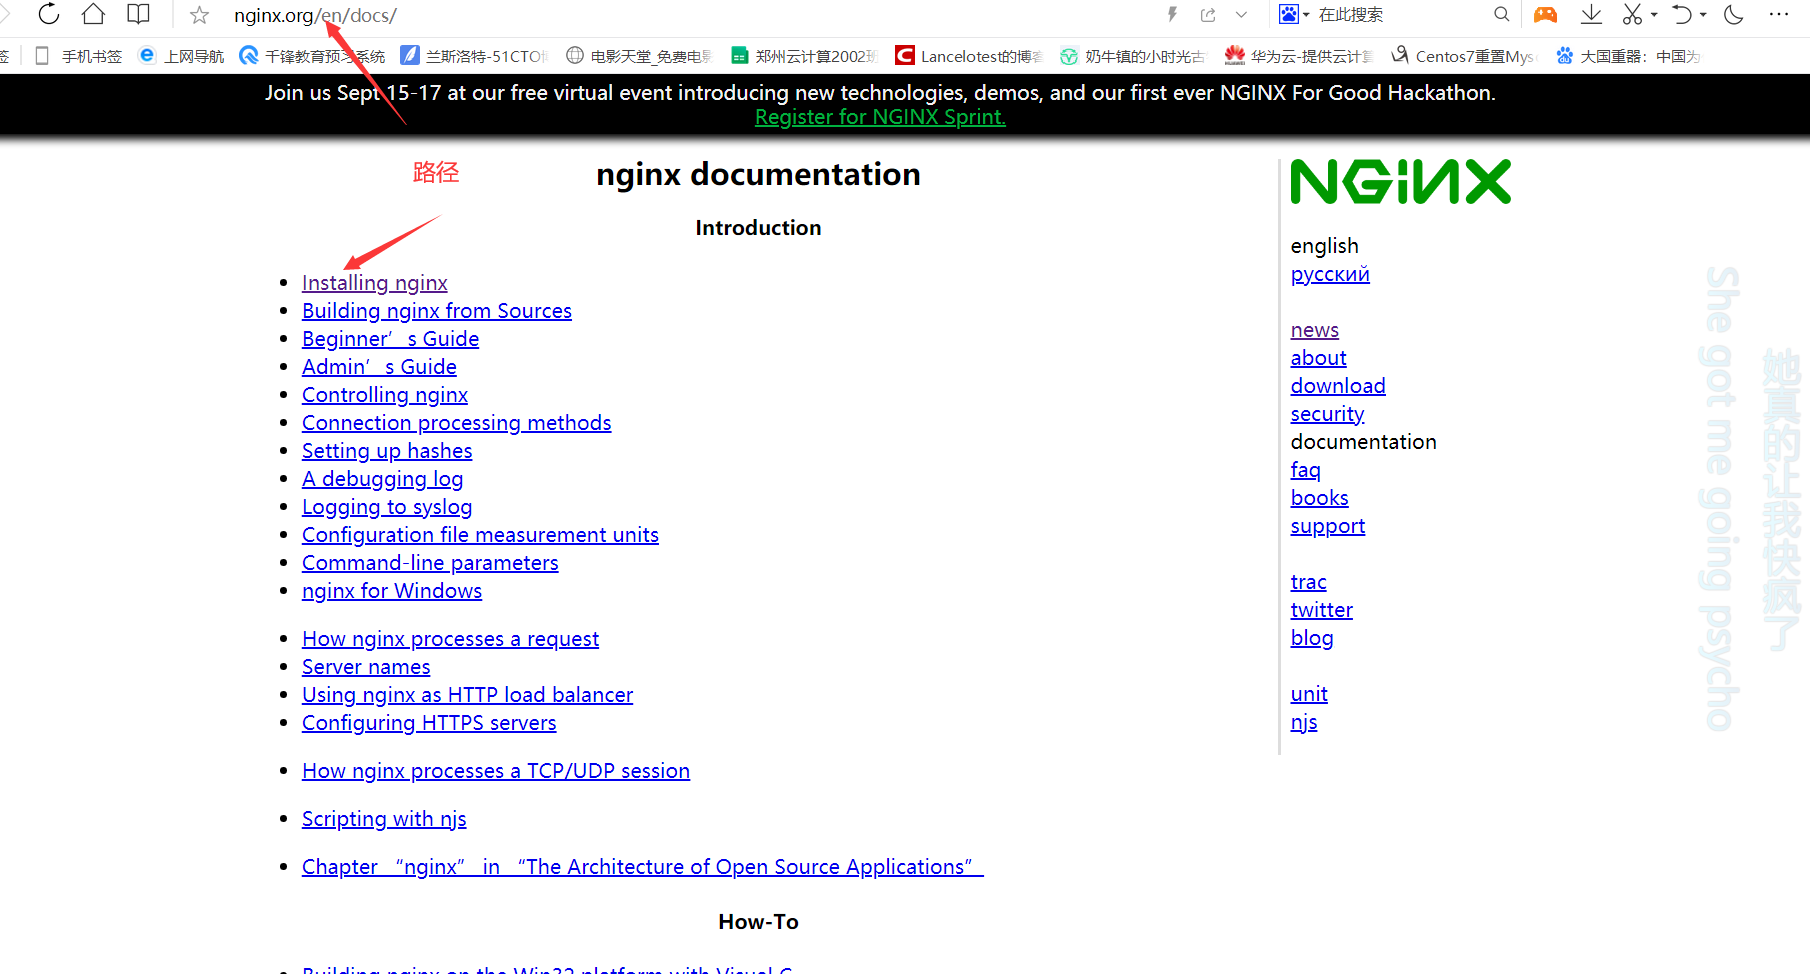Go to the security page in sidebar

[x=1327, y=414]
